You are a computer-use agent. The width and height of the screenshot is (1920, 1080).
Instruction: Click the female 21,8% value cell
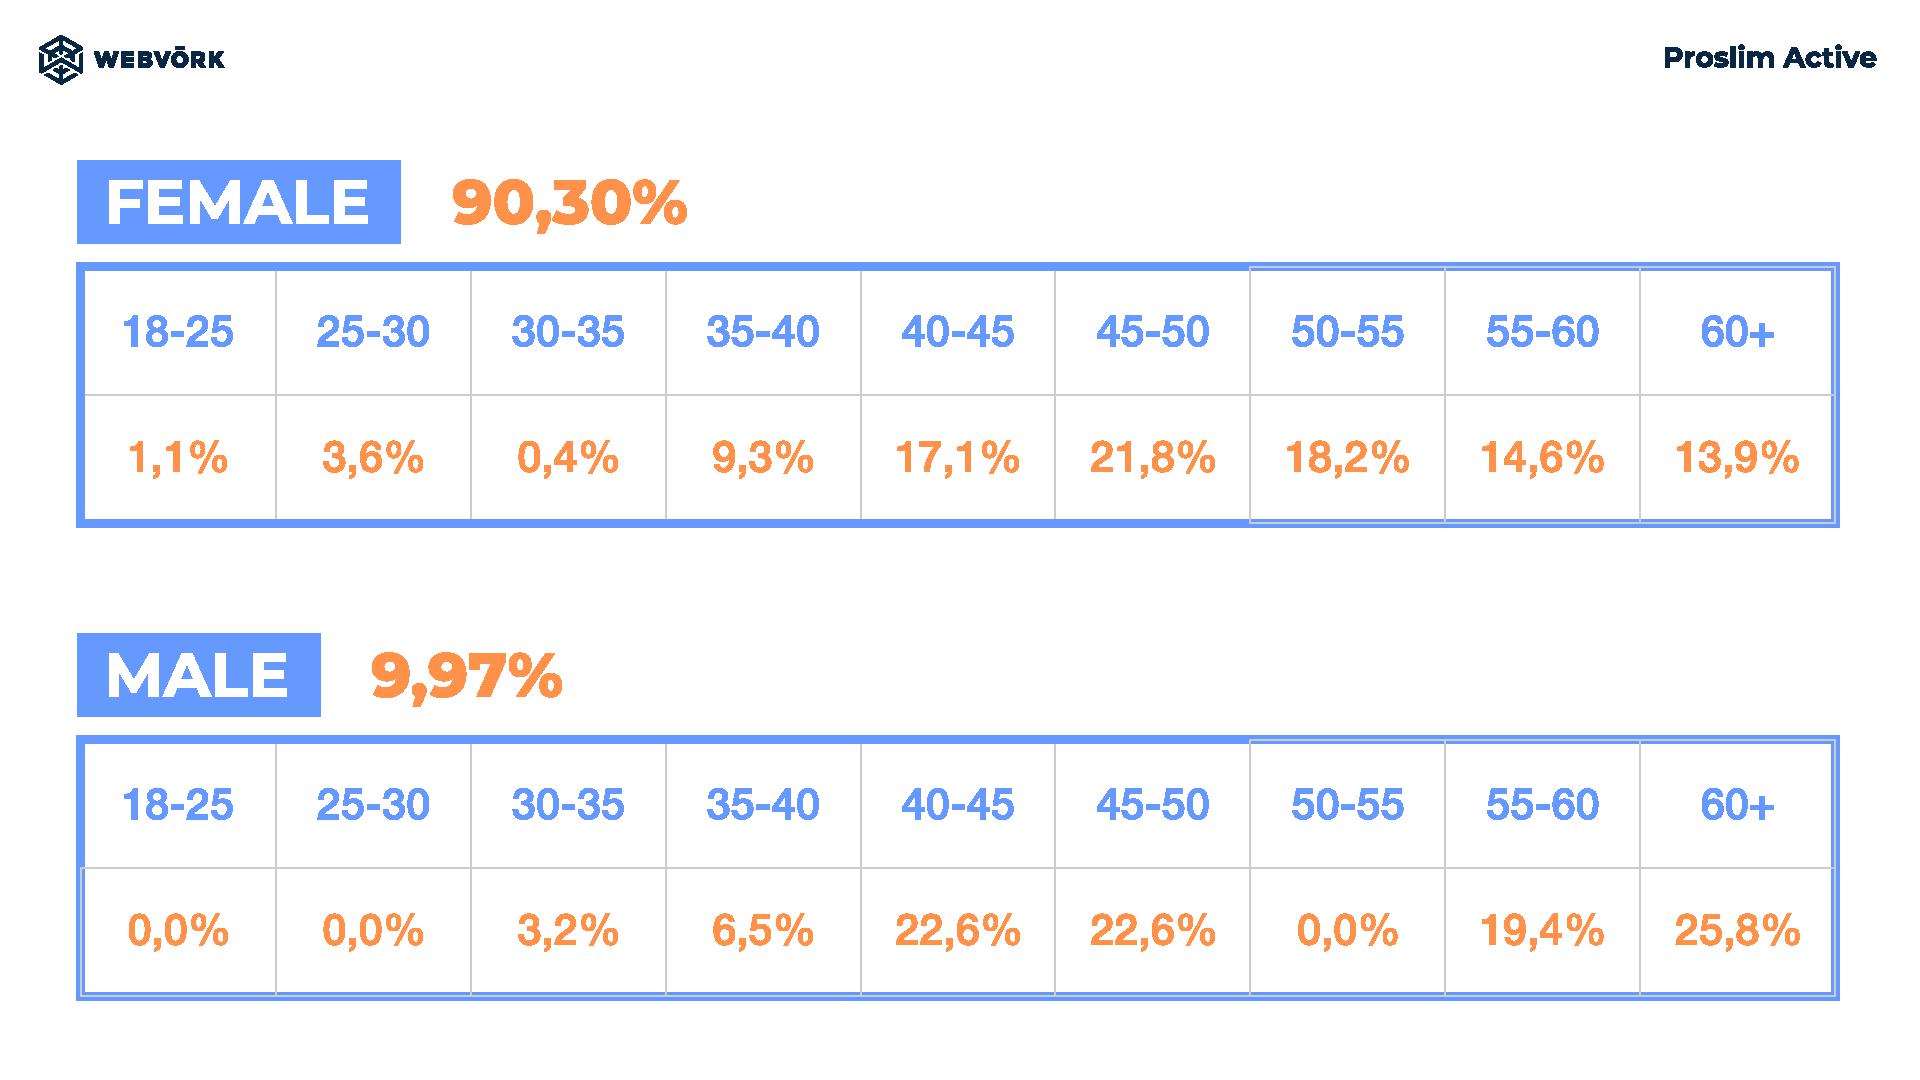point(1153,458)
